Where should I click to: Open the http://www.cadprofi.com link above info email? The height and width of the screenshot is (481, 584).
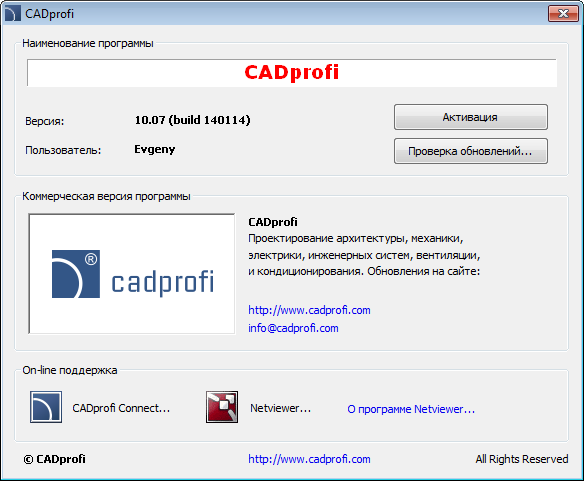pyautogui.click(x=309, y=310)
